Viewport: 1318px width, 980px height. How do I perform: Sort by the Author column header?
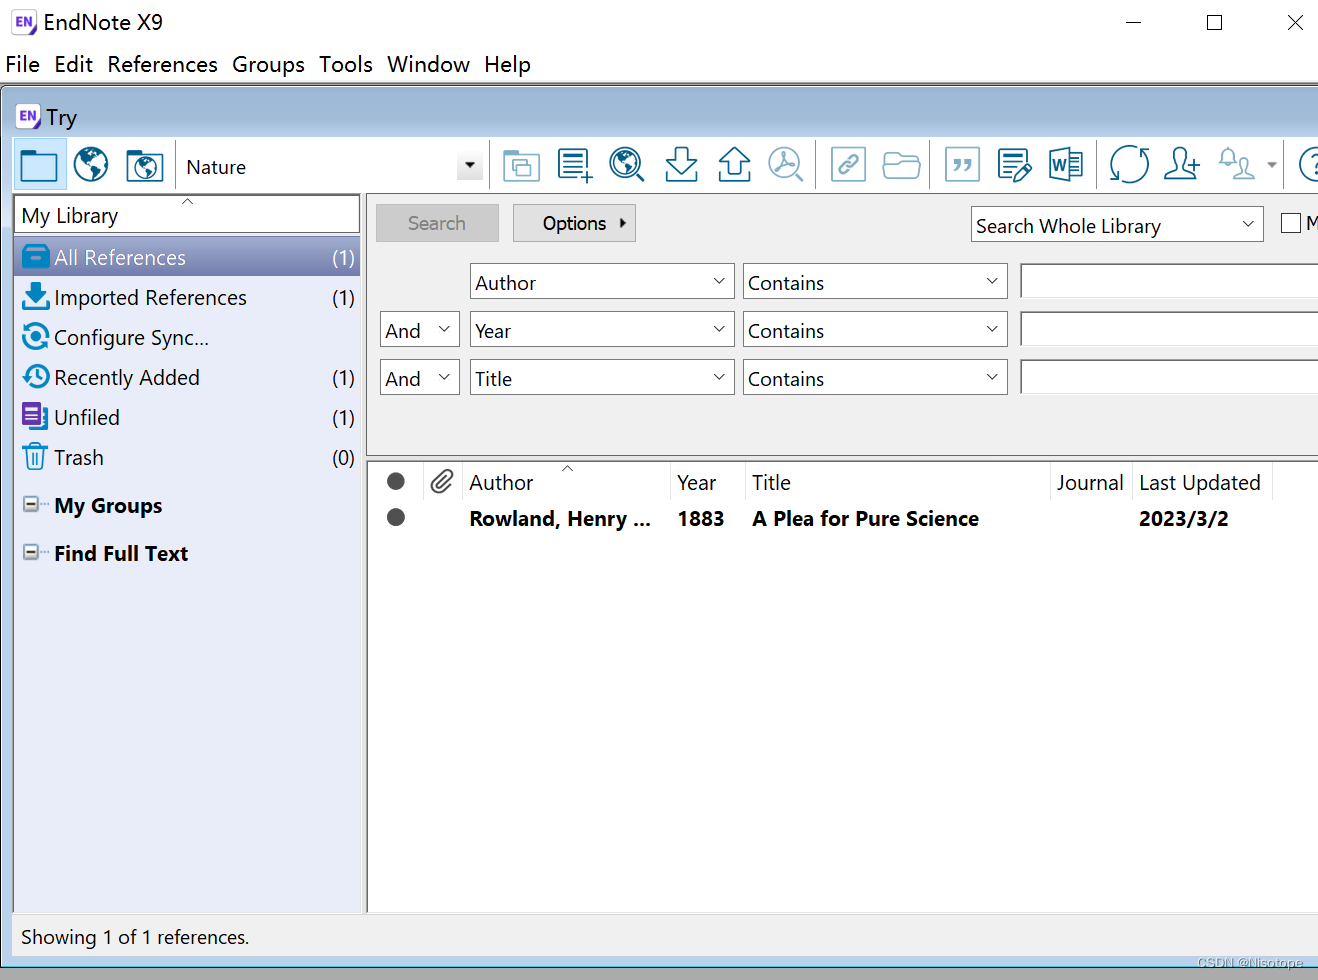(566, 482)
